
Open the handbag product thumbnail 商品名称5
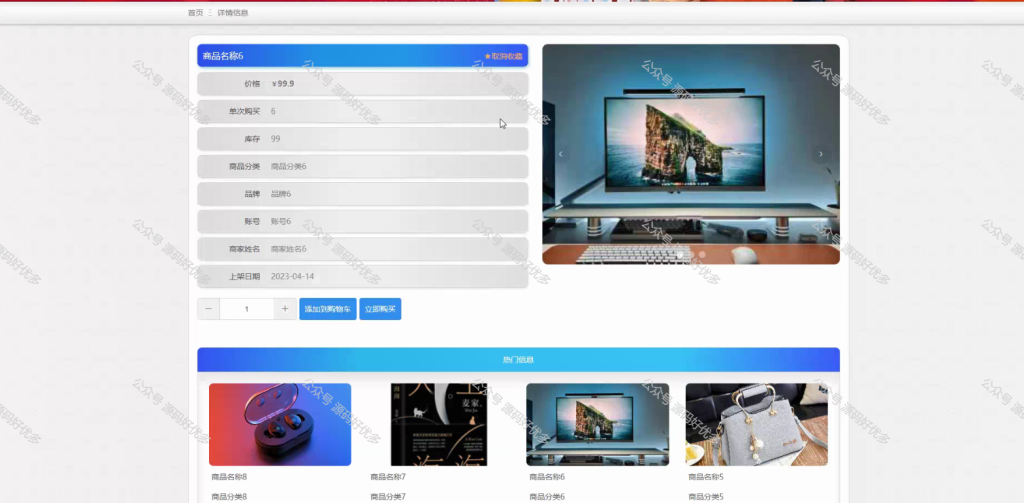tap(757, 425)
